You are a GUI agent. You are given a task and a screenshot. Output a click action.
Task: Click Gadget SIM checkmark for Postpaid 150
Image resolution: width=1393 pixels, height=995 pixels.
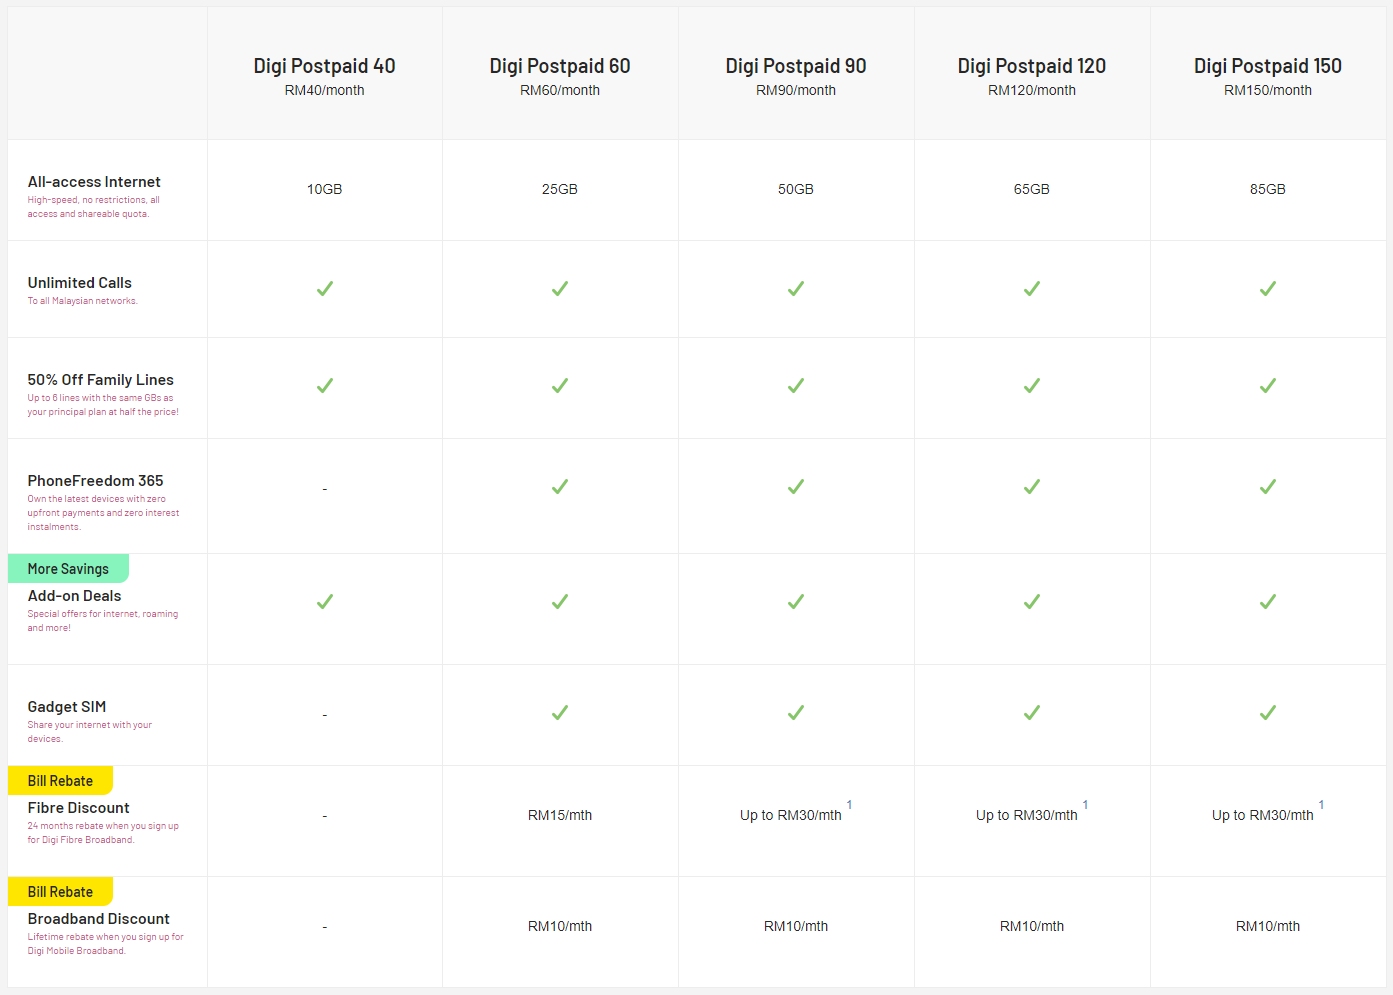click(x=1268, y=713)
